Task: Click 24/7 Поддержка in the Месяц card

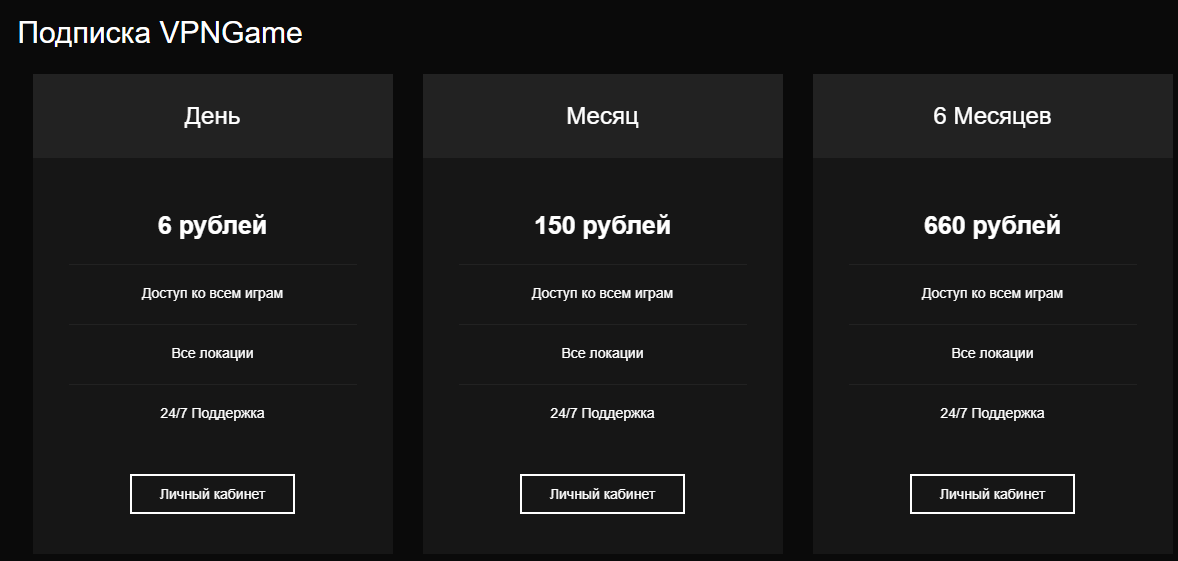Action: tap(602, 413)
